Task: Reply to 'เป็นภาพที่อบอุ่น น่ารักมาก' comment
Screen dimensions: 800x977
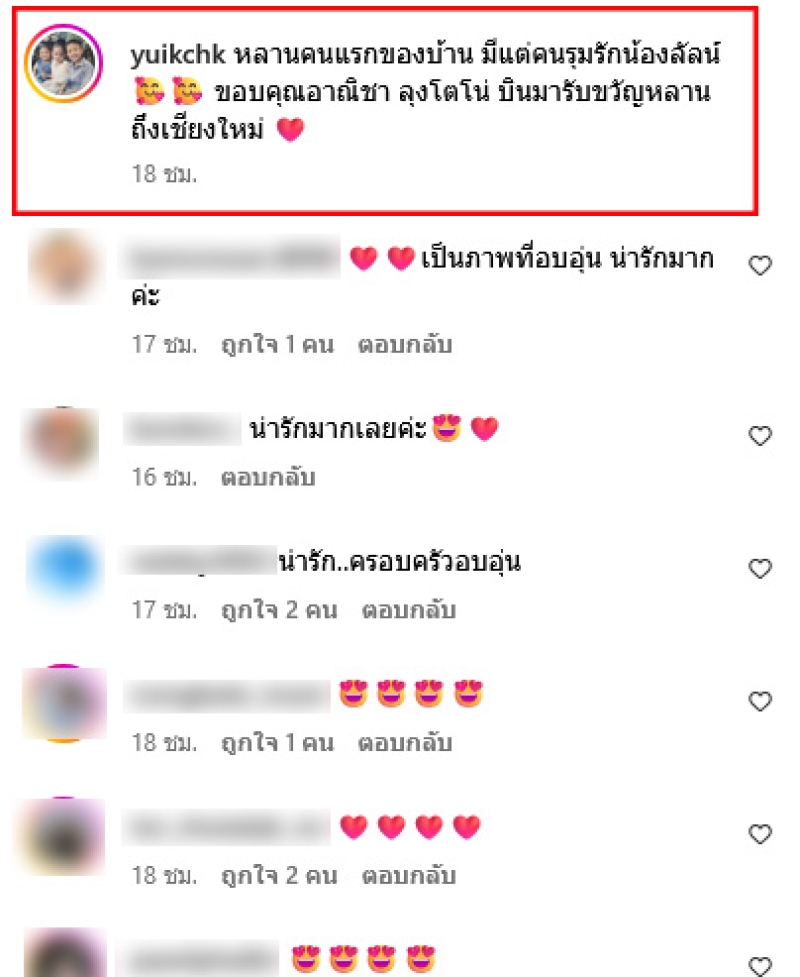Action: (405, 345)
